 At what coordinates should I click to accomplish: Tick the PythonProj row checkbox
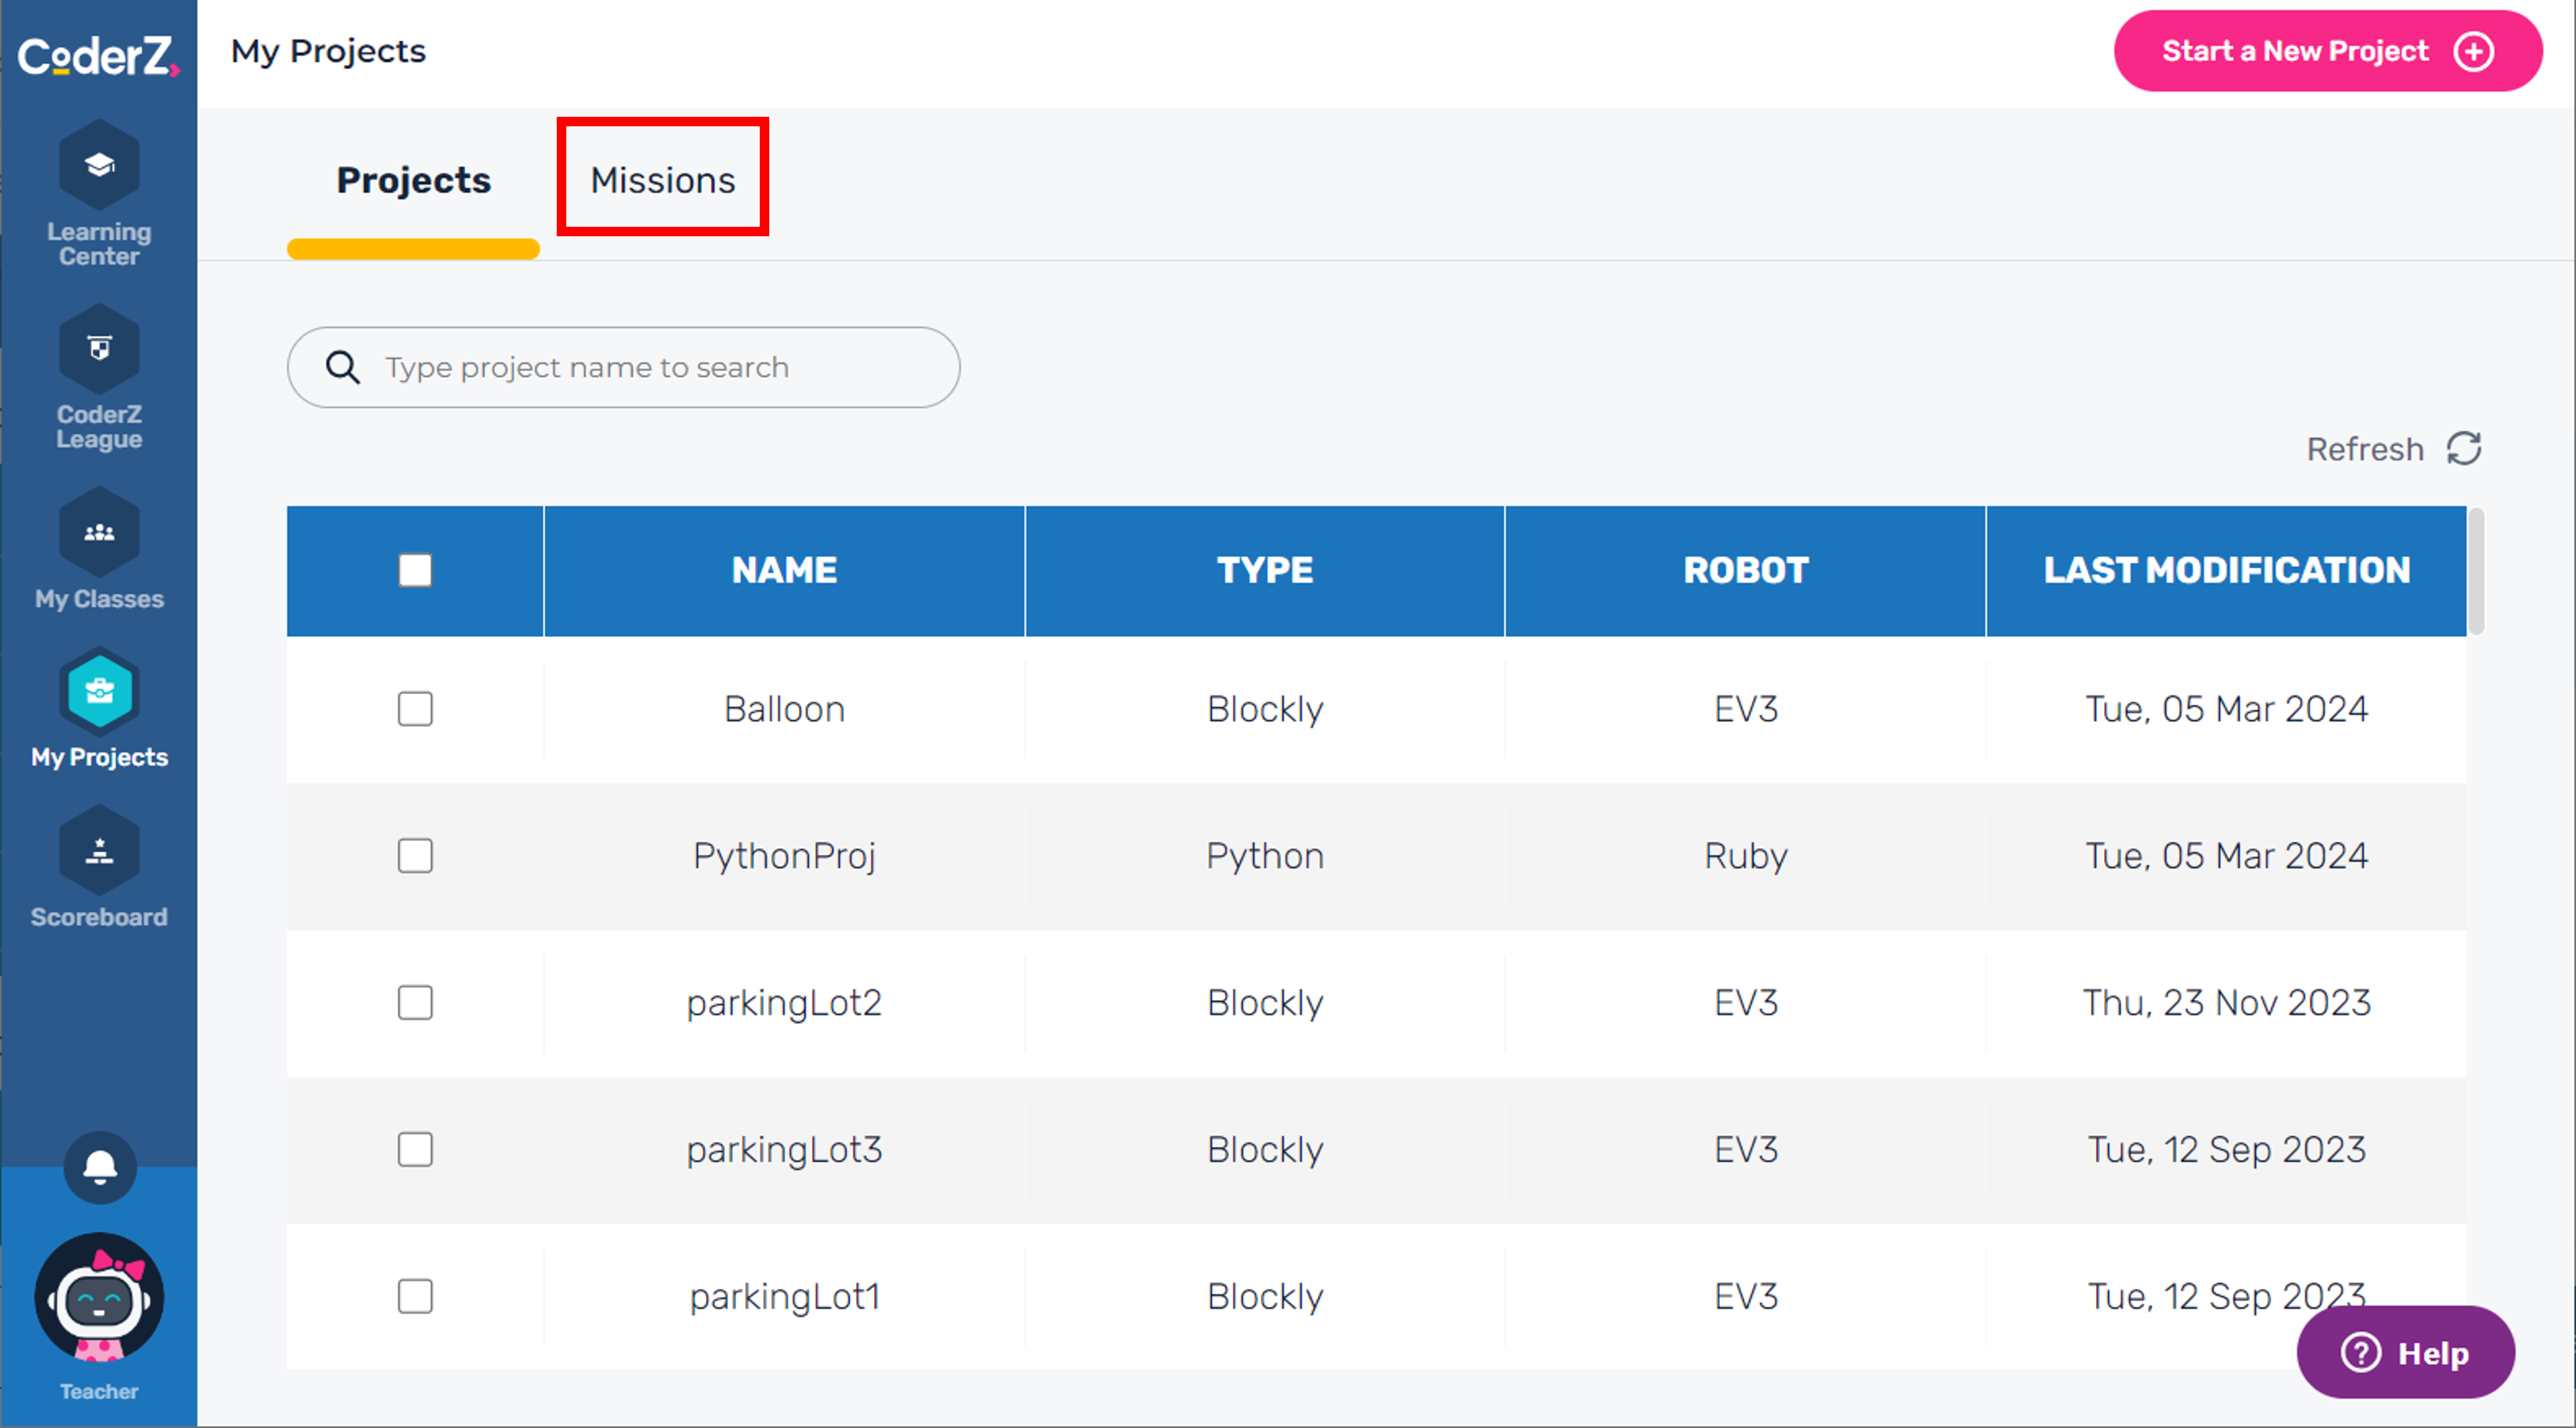415,856
